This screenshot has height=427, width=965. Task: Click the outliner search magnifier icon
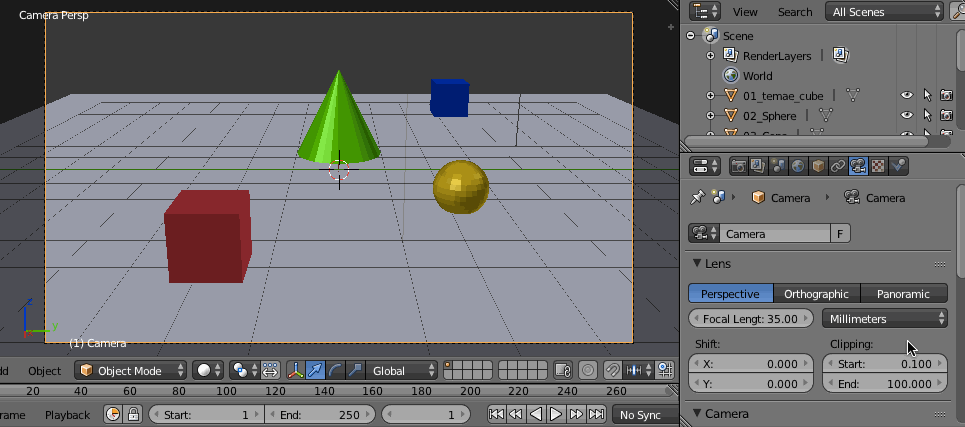[960, 11]
